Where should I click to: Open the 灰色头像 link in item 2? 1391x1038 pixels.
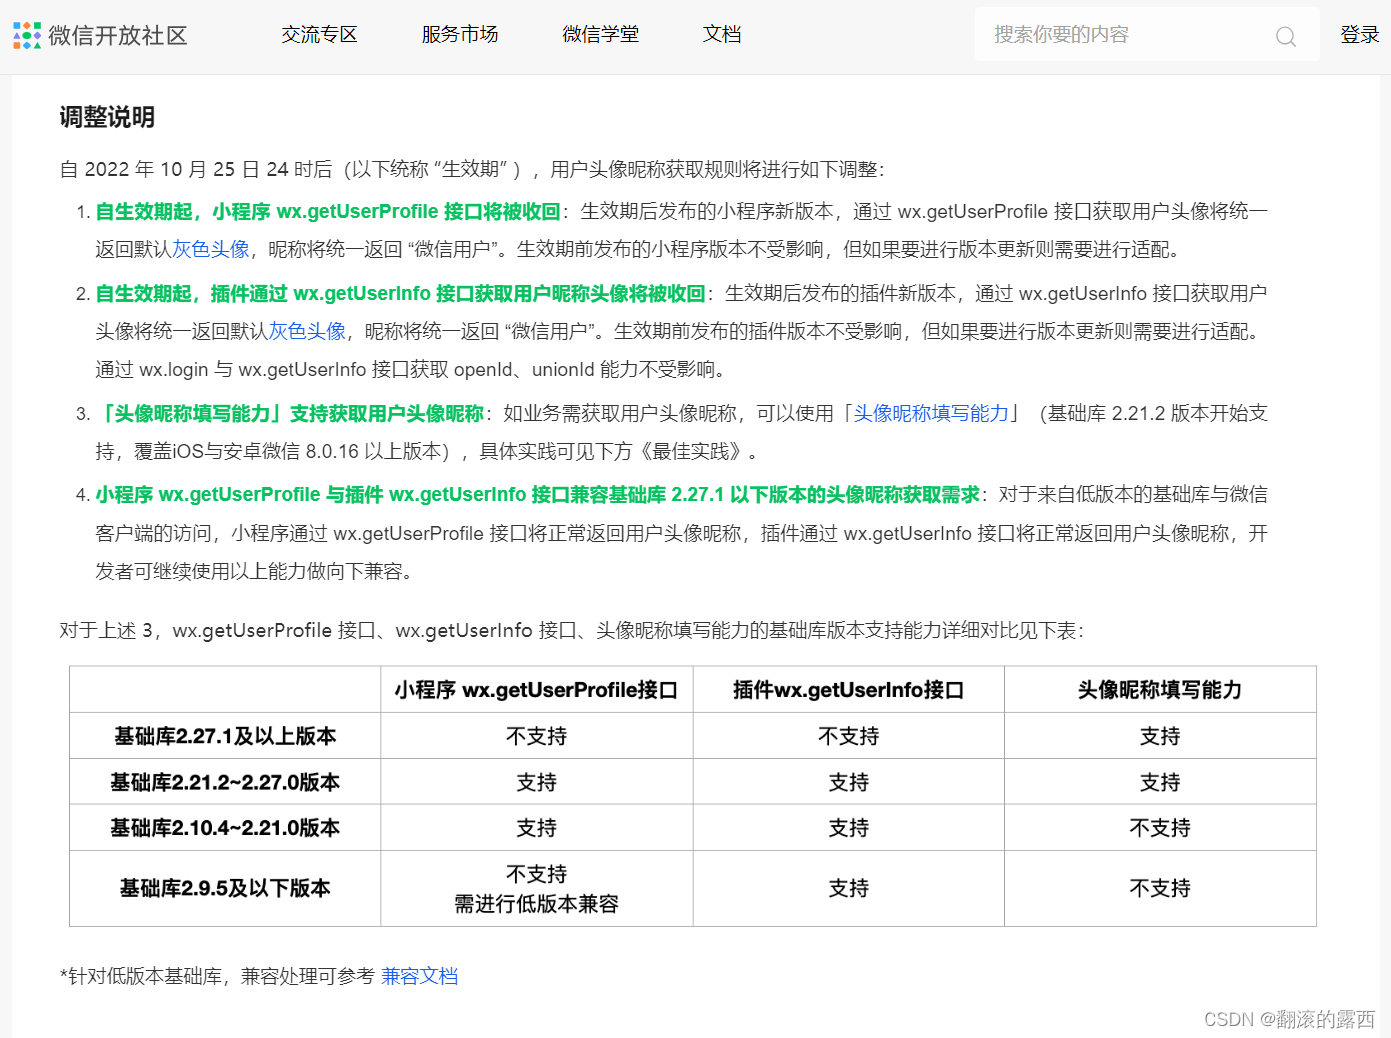pos(307,331)
